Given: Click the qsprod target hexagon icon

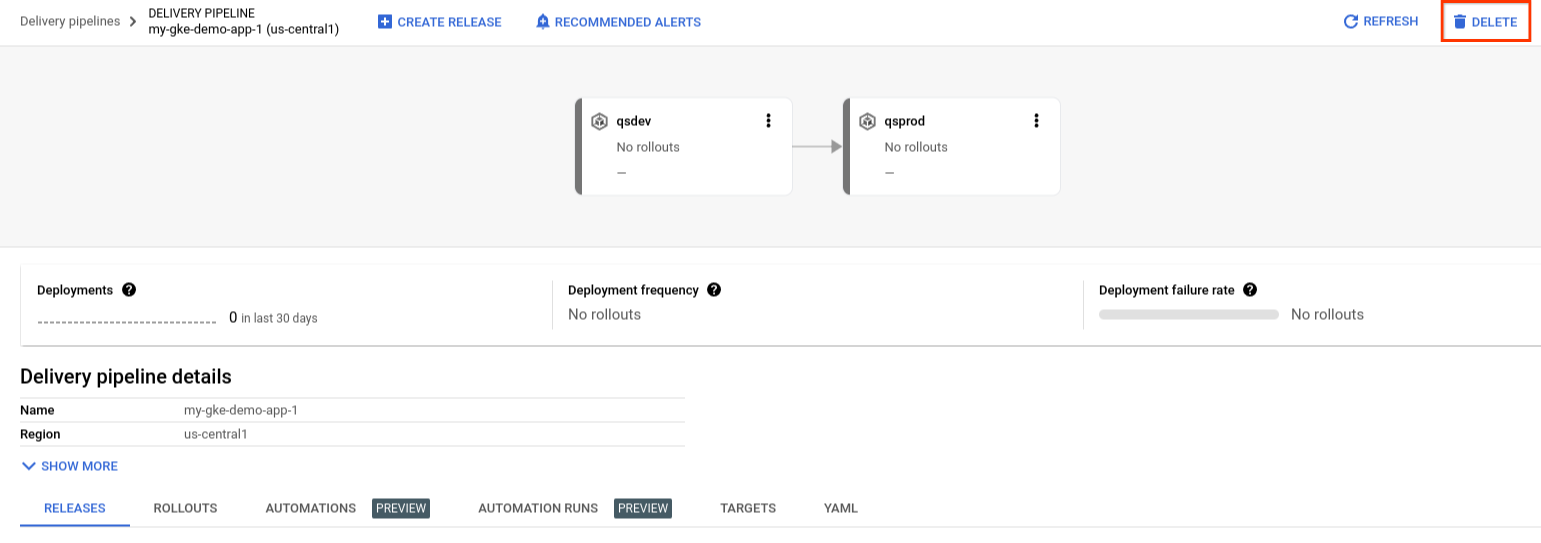Looking at the screenshot, I should 868,122.
